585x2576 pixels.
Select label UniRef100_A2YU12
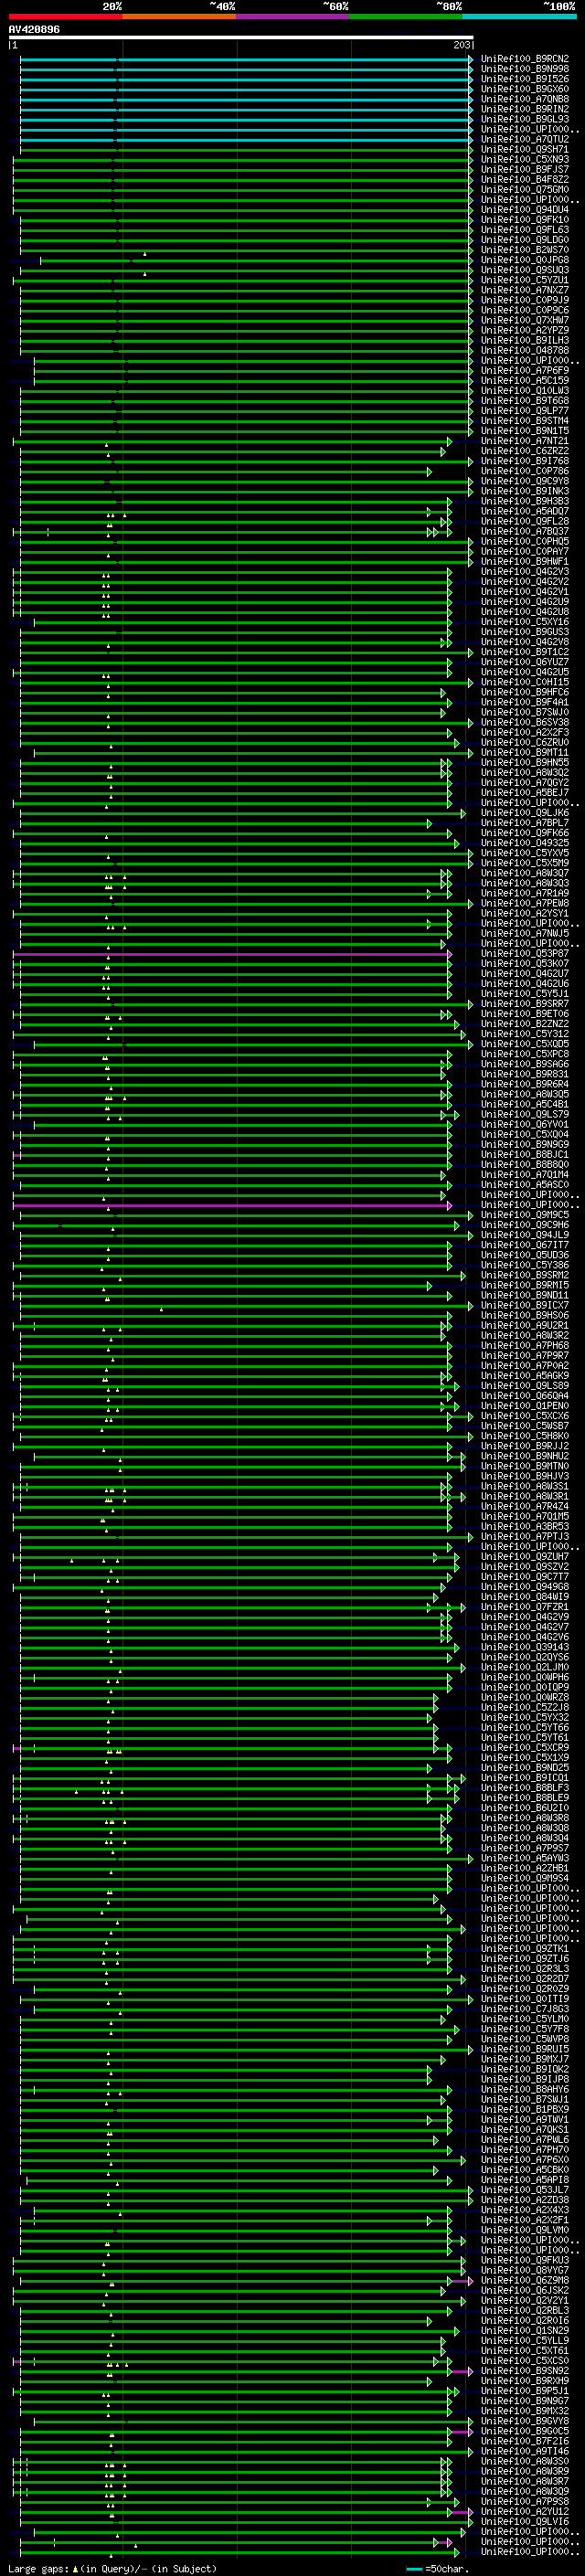click(525, 2511)
